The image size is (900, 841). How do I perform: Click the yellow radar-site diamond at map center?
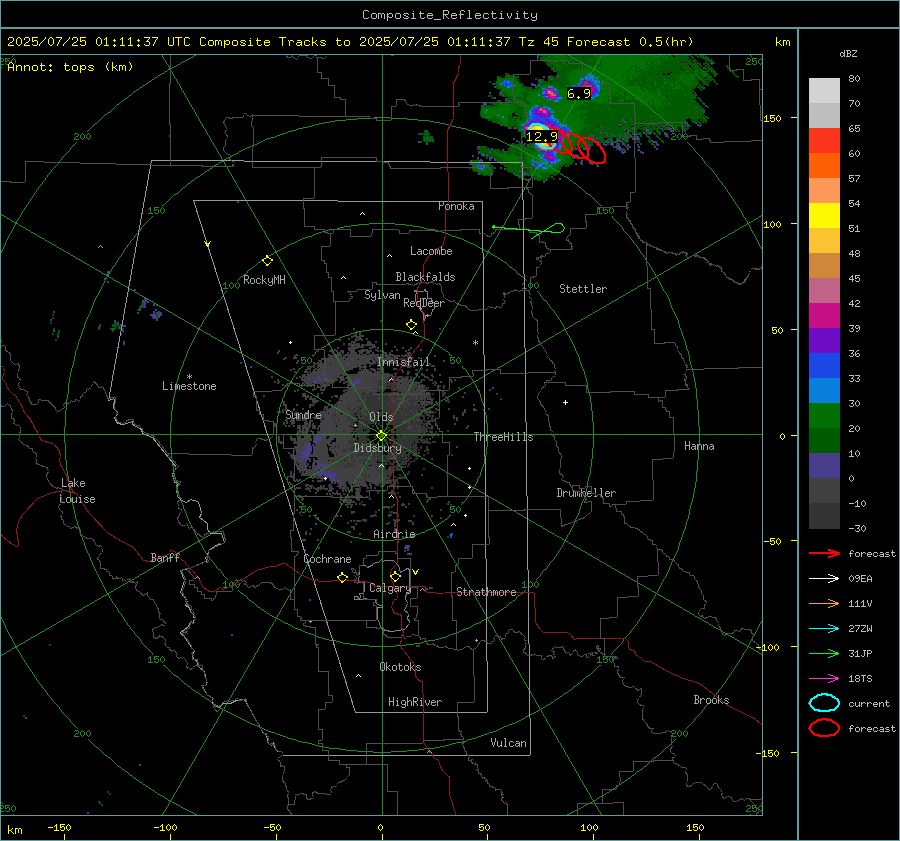pos(381,436)
